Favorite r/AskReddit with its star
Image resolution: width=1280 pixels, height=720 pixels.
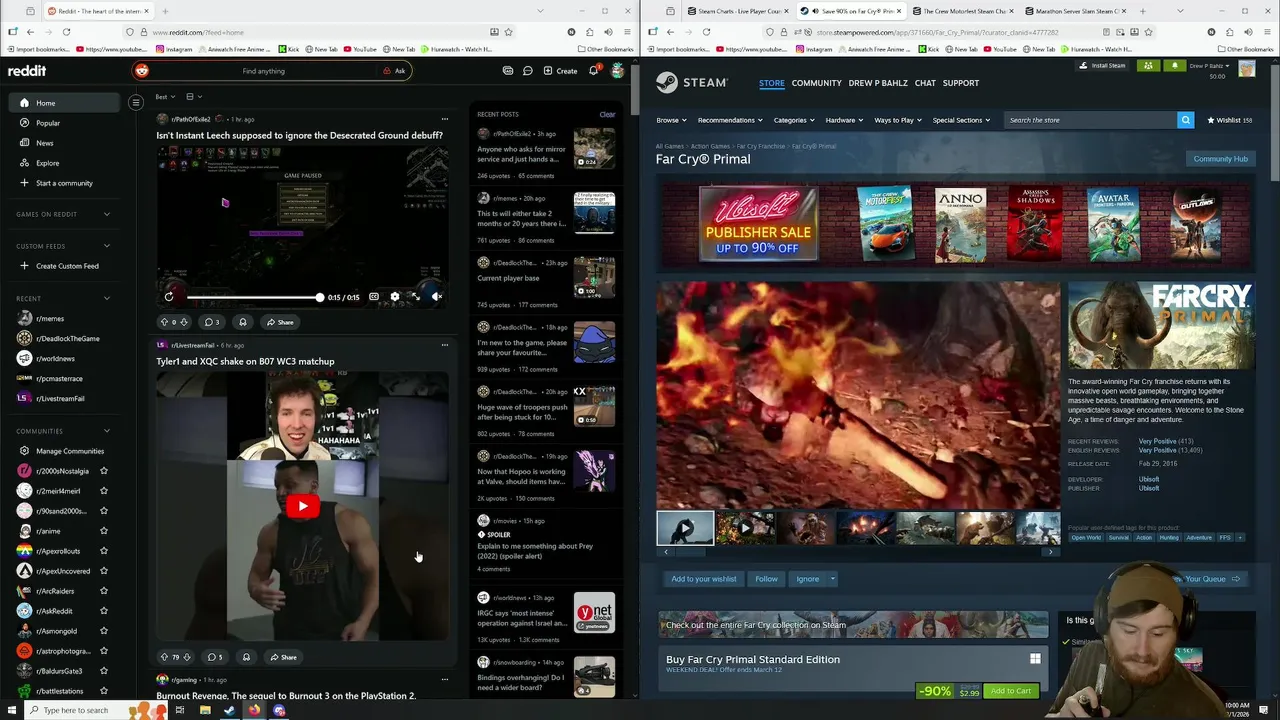103,611
